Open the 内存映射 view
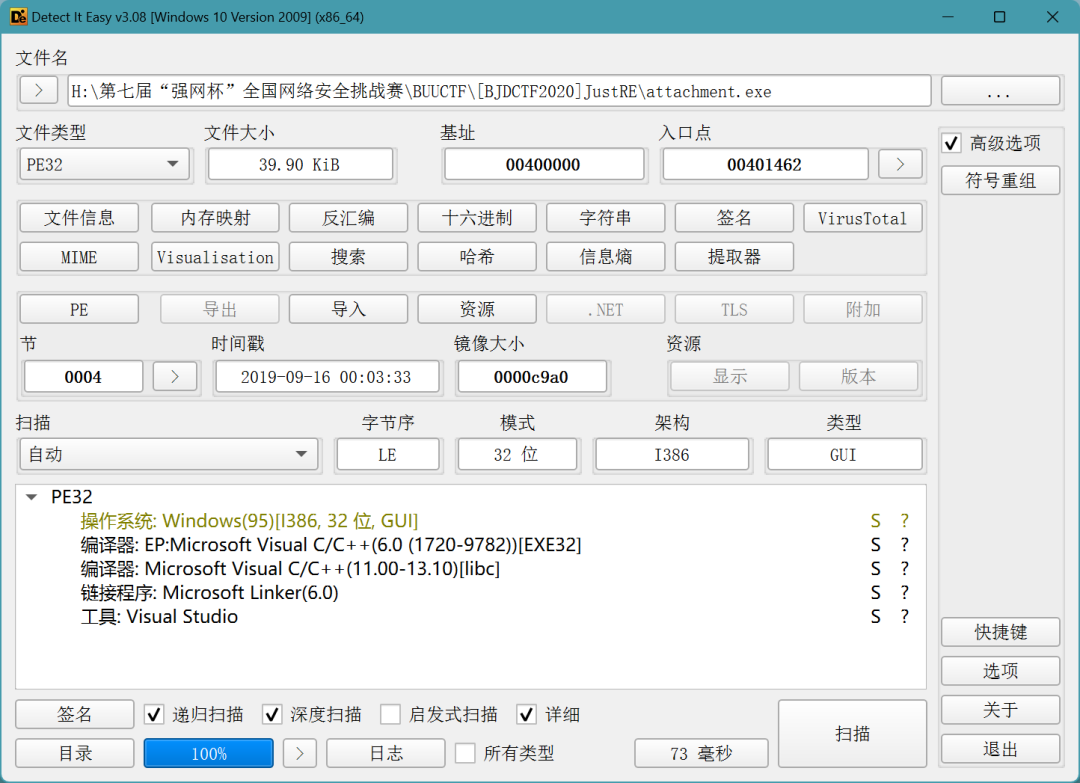Screen dimensions: 1080x783 [215, 218]
